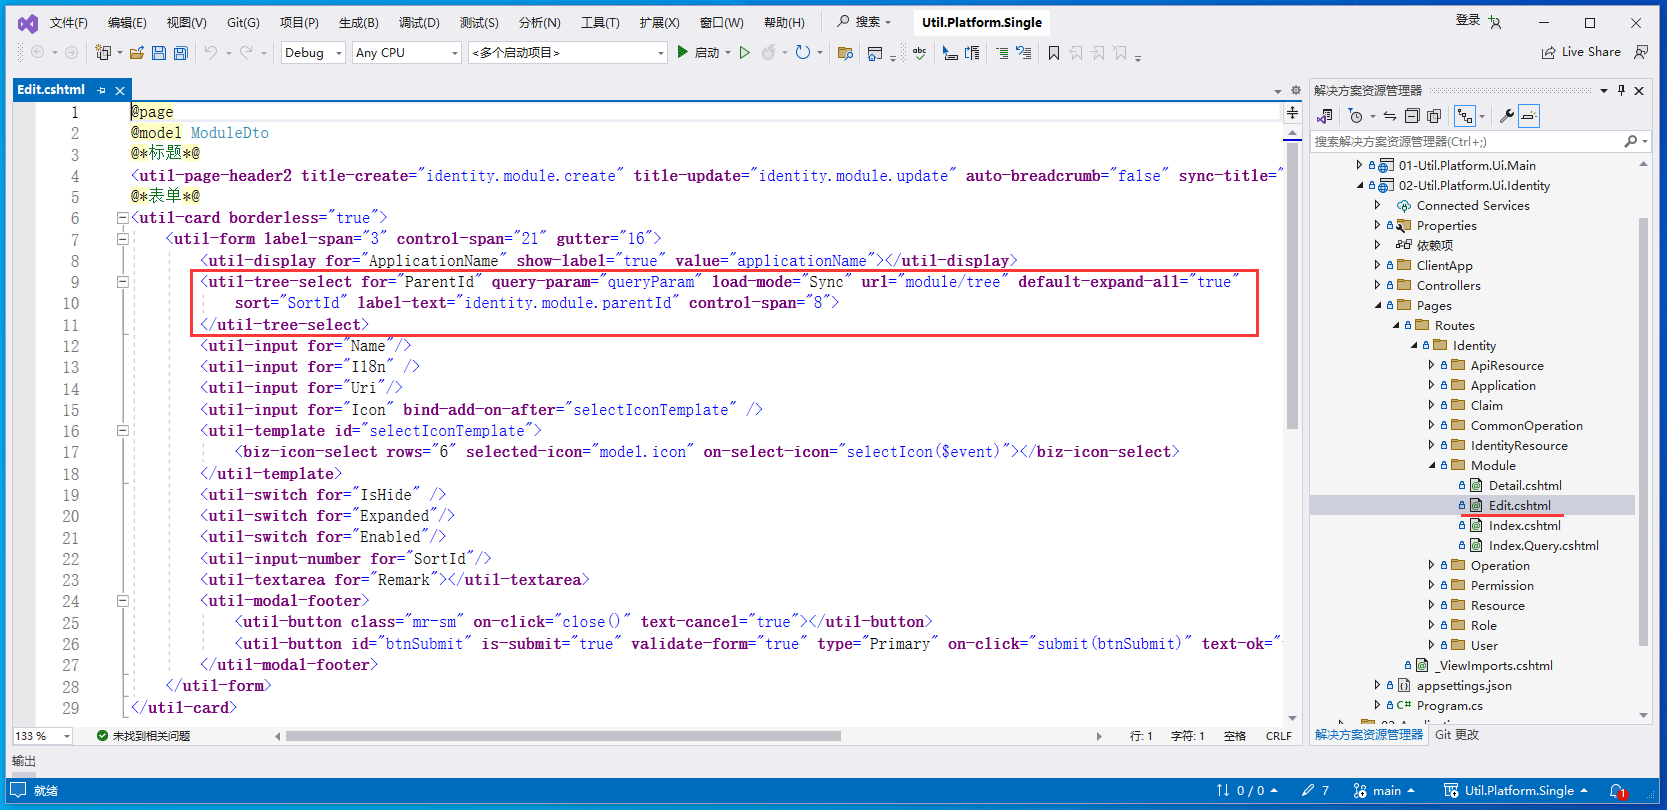Image resolution: width=1667 pixels, height=810 pixels.
Task: Click the Restart circular arrow icon
Action: 802,52
